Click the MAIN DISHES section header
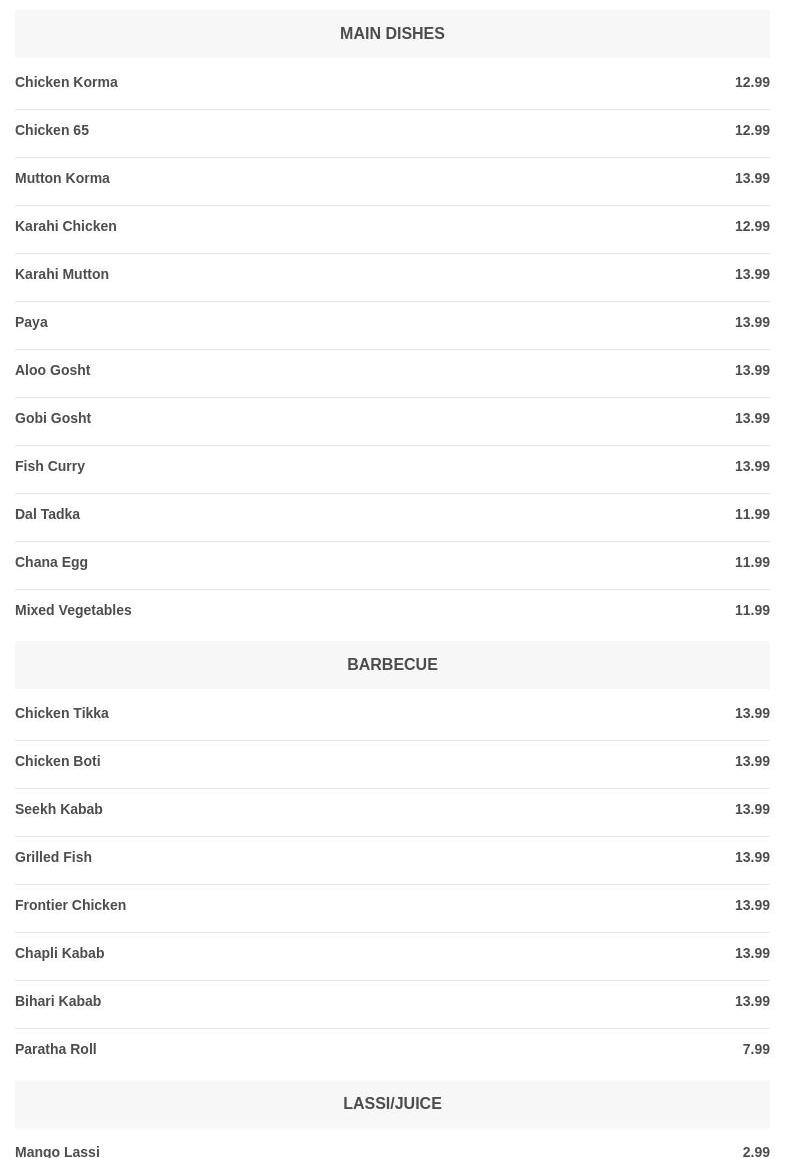785x1158 pixels. tap(392, 34)
